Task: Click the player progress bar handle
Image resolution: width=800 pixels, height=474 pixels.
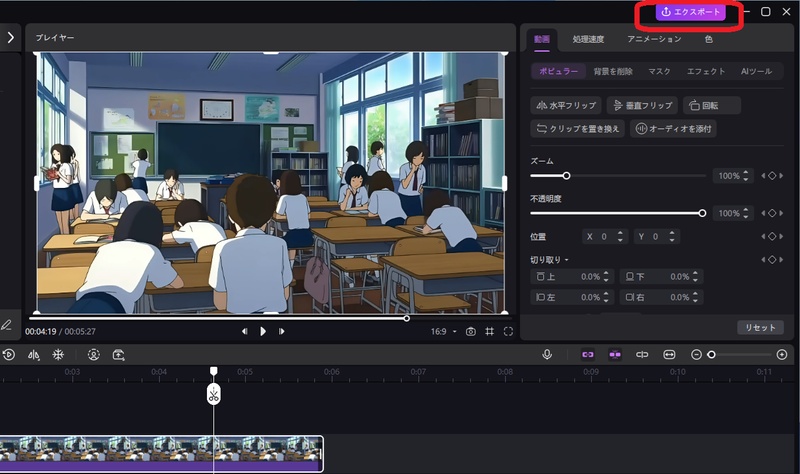Action: pos(406,318)
